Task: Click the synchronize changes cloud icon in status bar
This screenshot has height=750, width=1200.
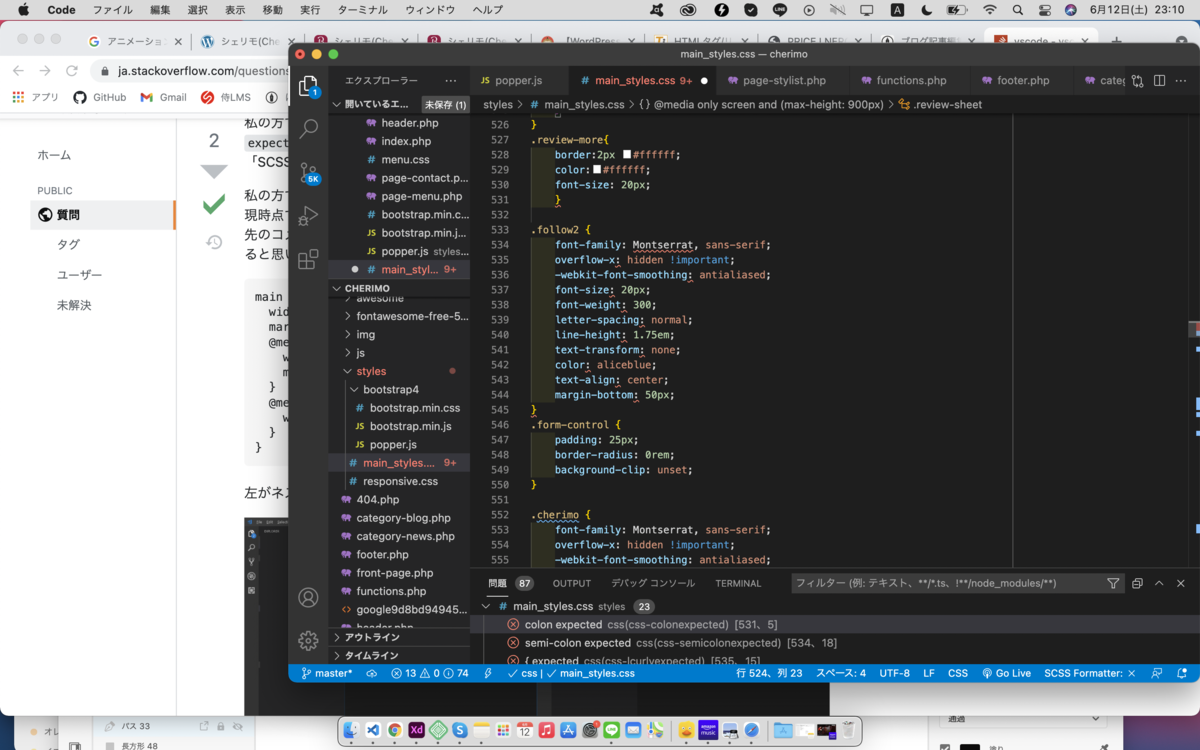Action: click(x=372, y=673)
